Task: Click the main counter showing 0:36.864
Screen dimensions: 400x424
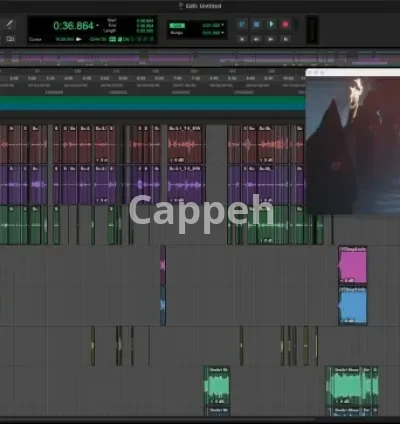Action: click(74, 26)
